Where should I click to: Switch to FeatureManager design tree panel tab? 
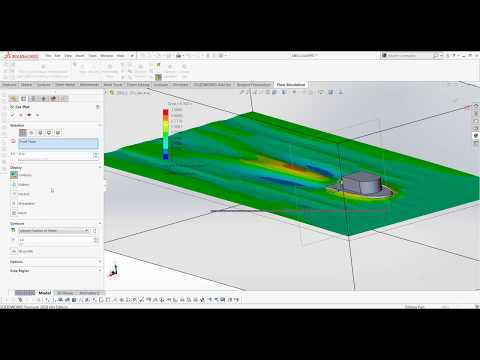click(x=13, y=99)
